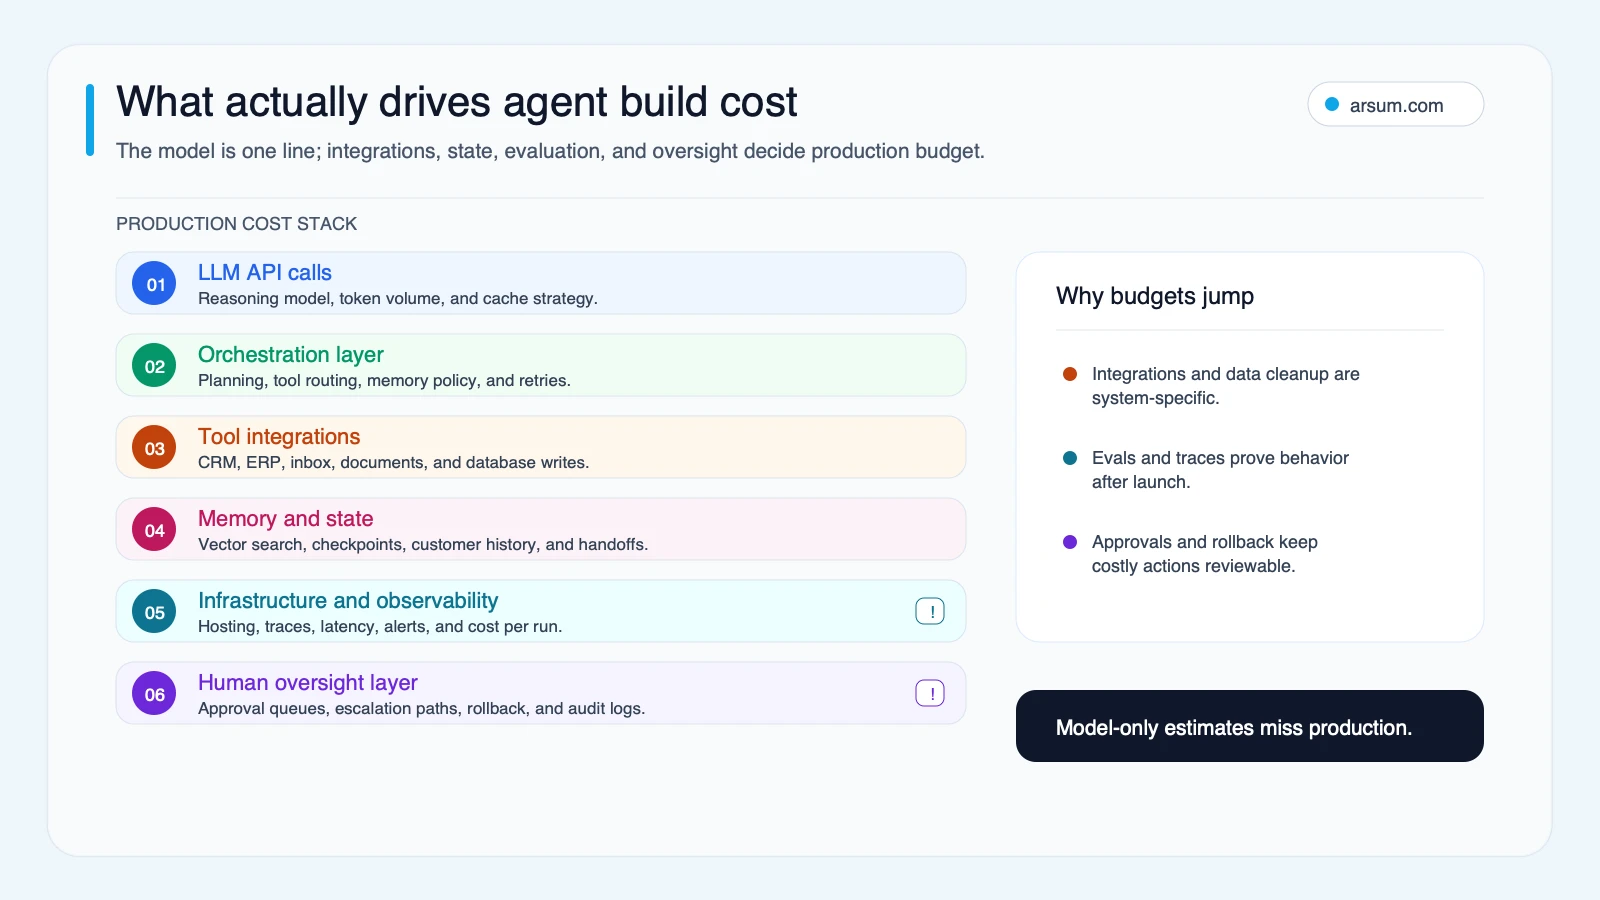Screen dimensions: 1600x900
Task: Click the 04 badge for Memory and state
Action: pos(154,530)
